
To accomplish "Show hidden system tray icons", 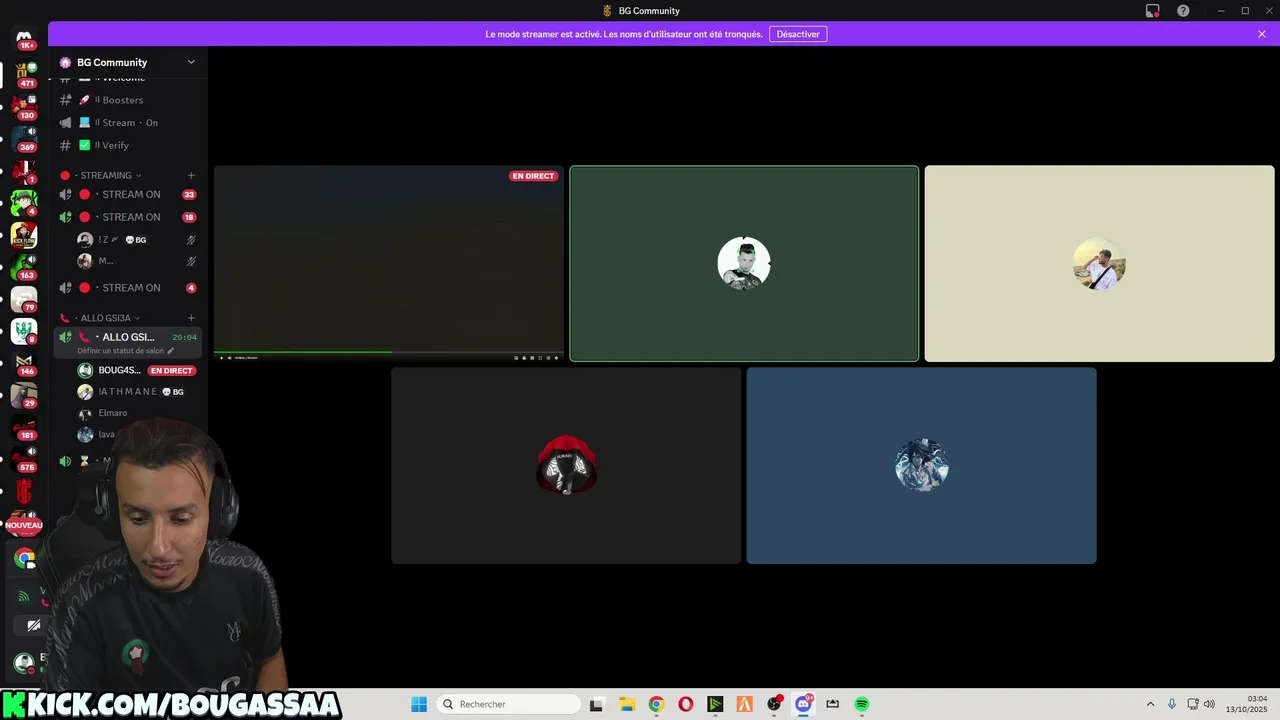I will 1150,704.
